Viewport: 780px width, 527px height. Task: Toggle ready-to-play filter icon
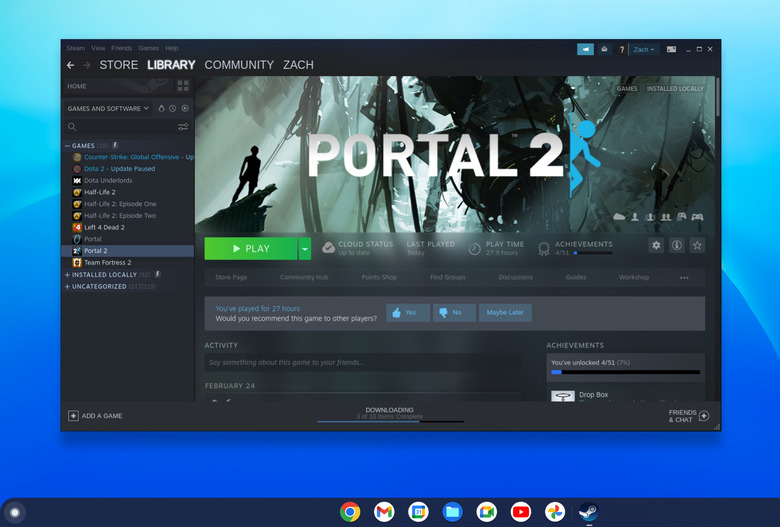tap(185, 108)
